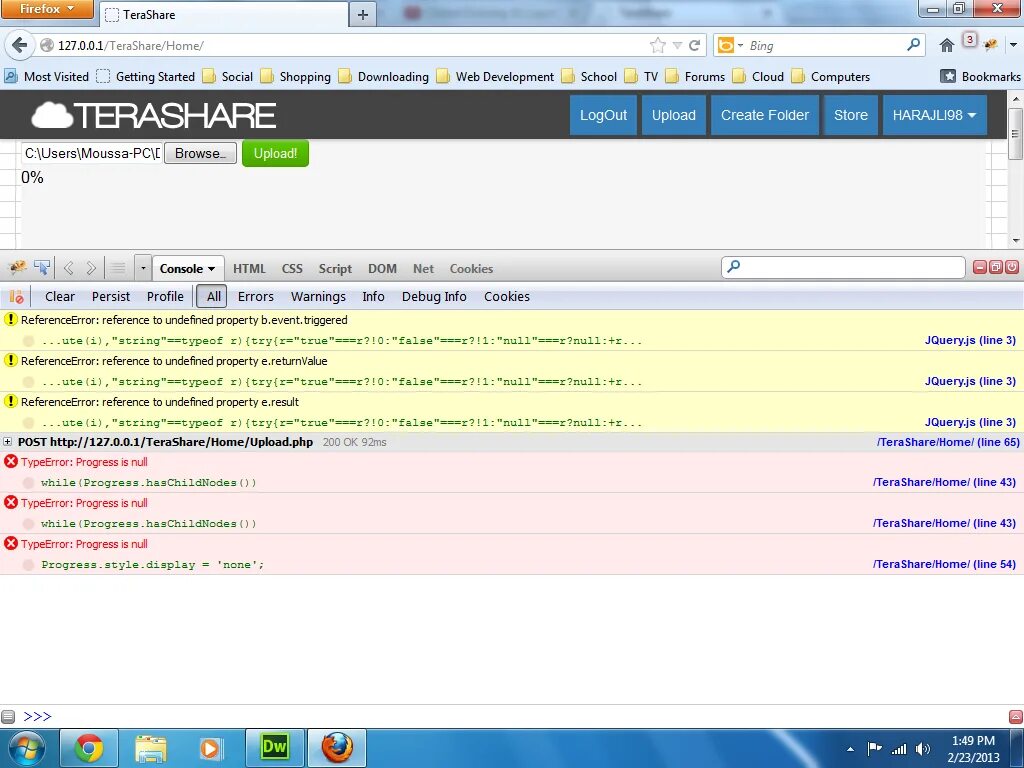Switch to the CSS panel tab
1024x768 pixels.
pyautogui.click(x=292, y=268)
